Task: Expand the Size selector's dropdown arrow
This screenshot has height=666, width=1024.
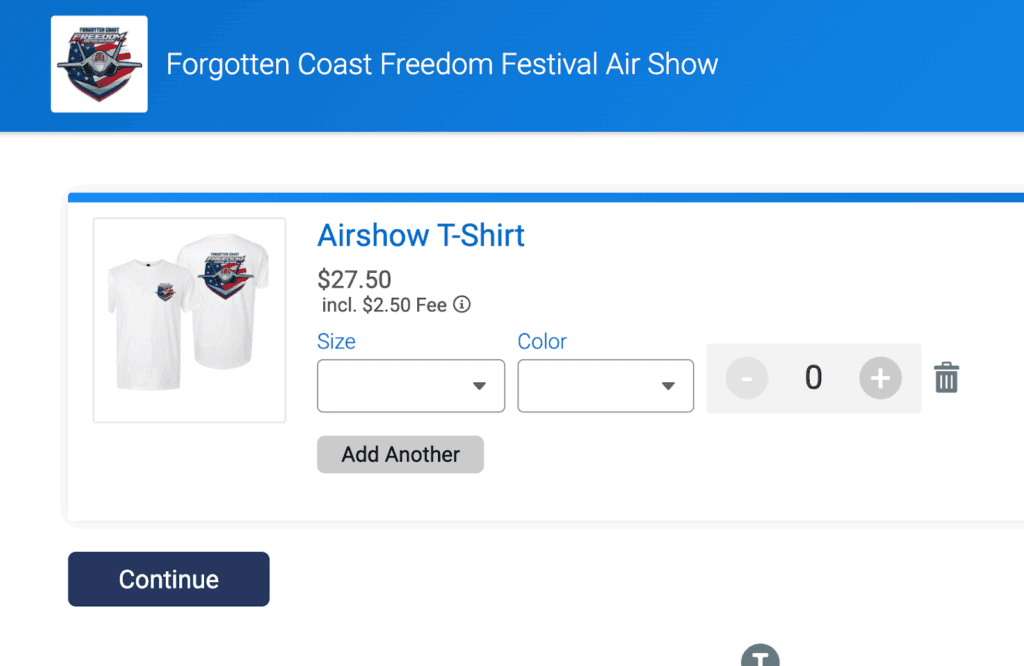Action: click(x=481, y=385)
